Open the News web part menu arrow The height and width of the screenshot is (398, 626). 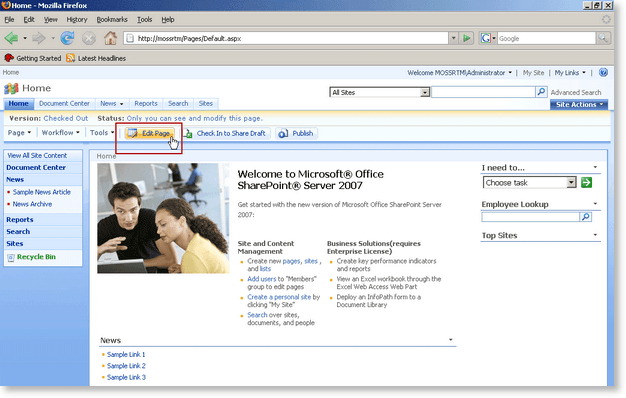click(450, 340)
